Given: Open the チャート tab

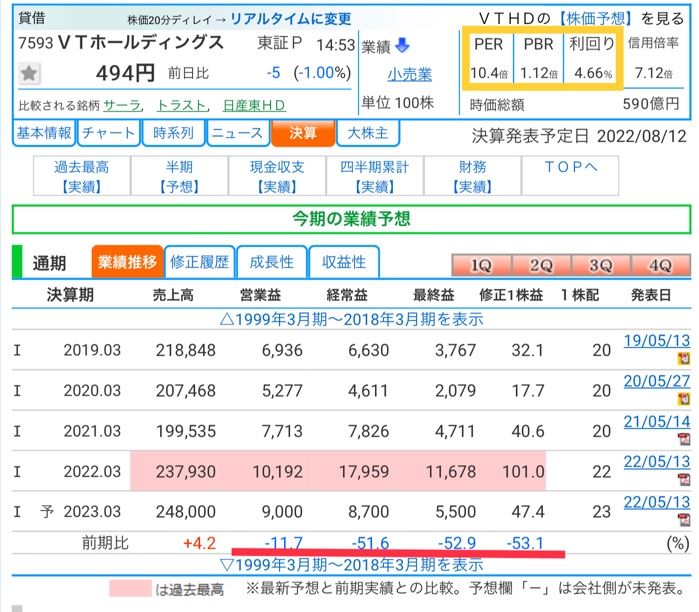Looking at the screenshot, I should 108,133.
